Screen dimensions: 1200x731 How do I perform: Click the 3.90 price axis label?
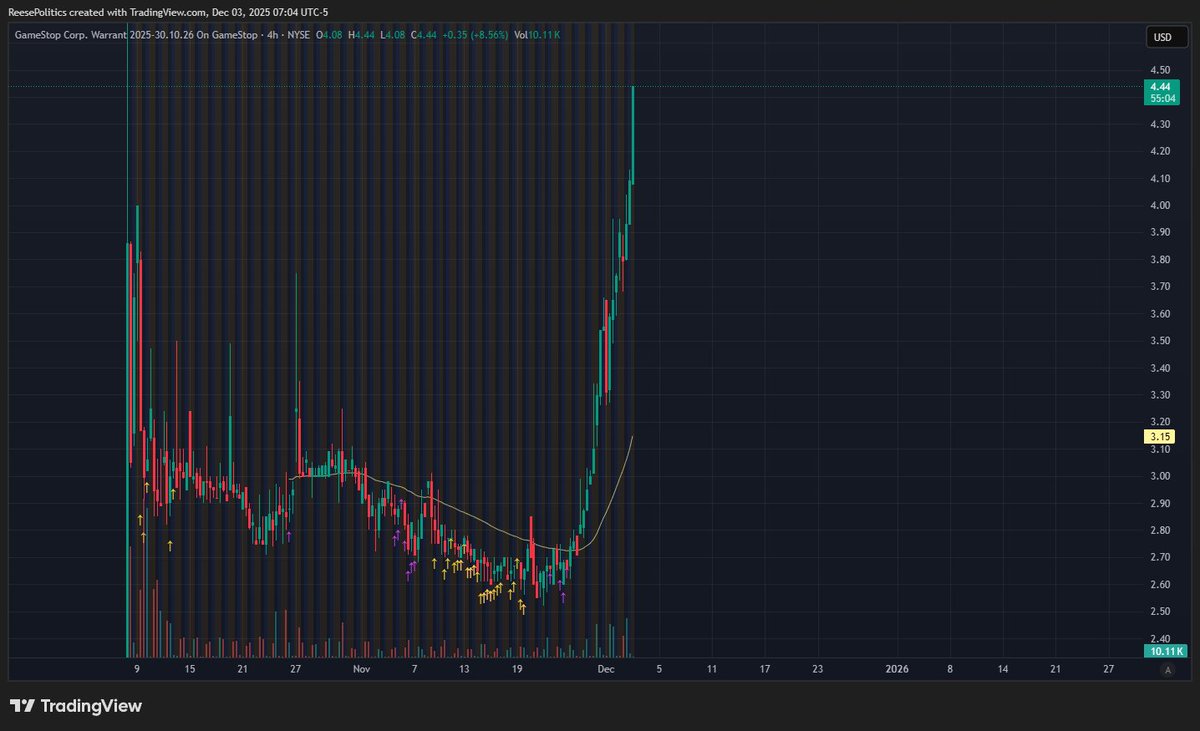pos(1160,232)
